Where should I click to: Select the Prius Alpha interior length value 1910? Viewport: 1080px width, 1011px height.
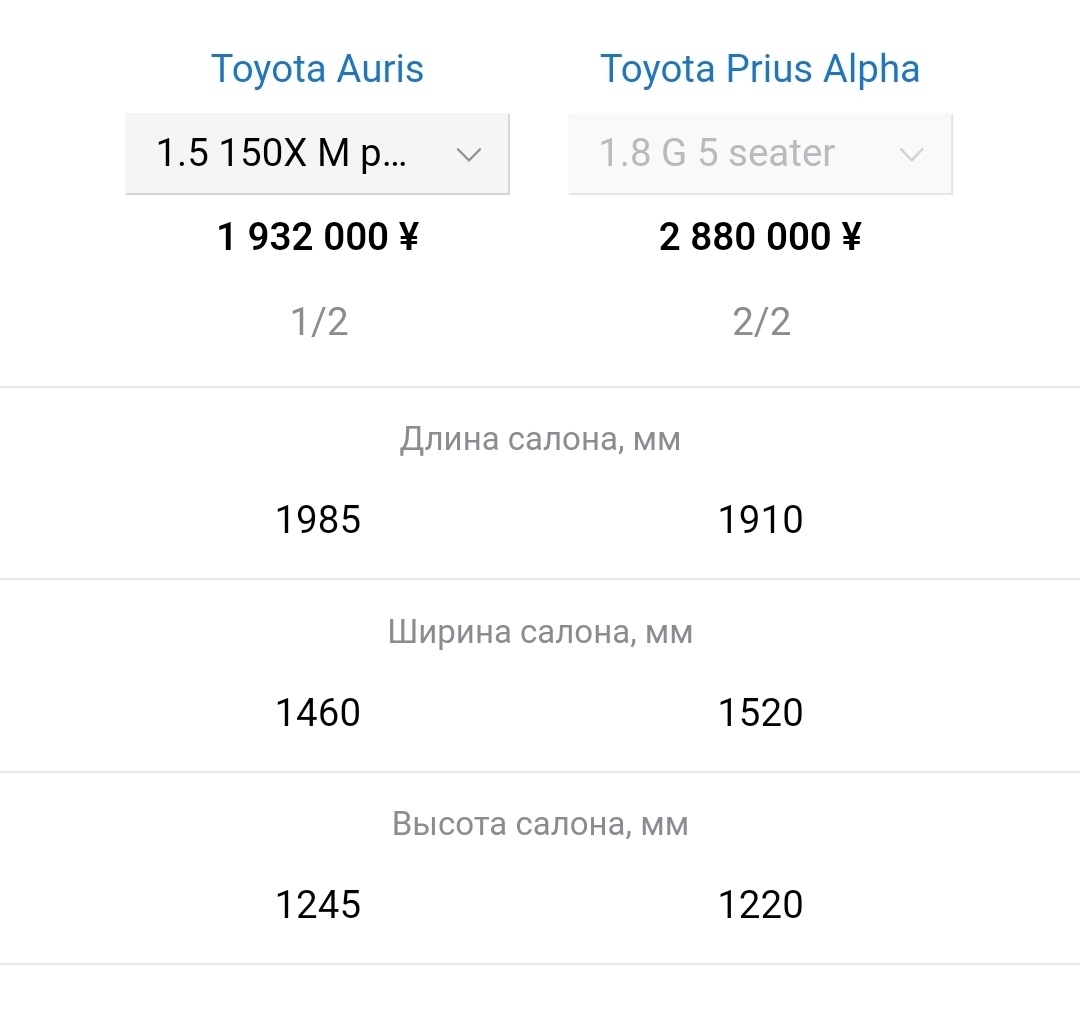coord(760,520)
